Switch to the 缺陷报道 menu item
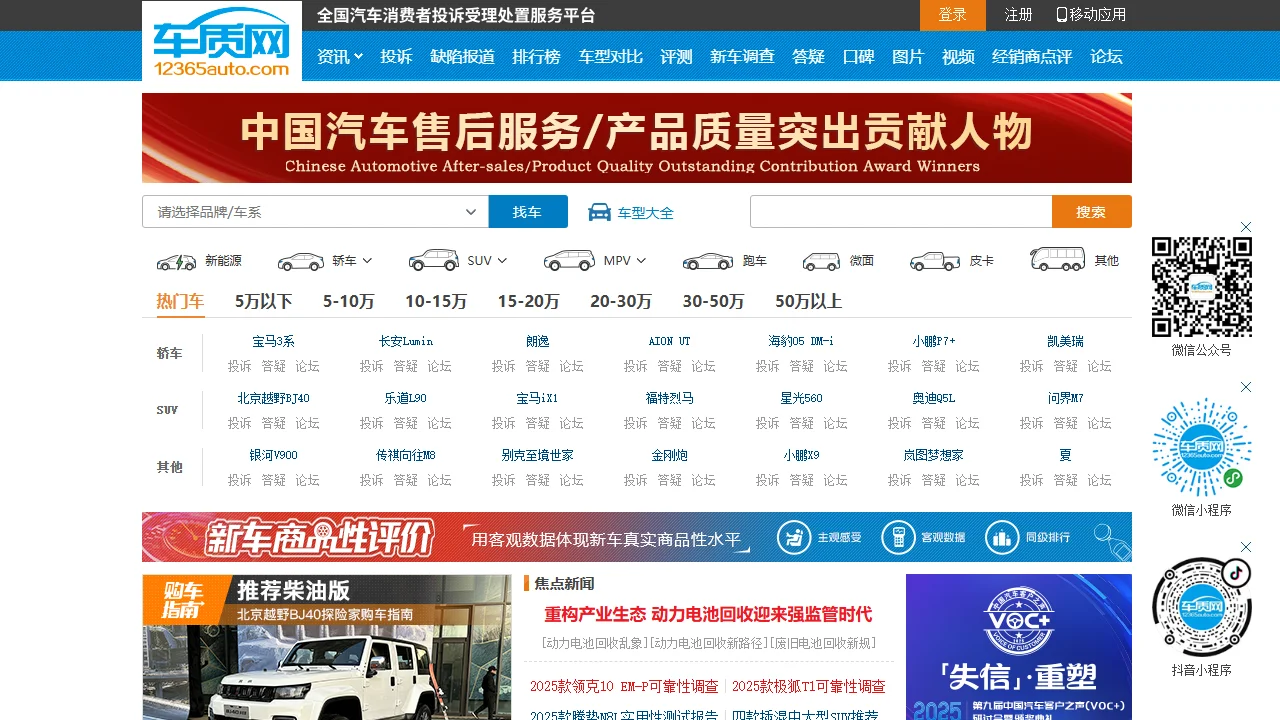This screenshot has height=720, width=1280. point(461,57)
